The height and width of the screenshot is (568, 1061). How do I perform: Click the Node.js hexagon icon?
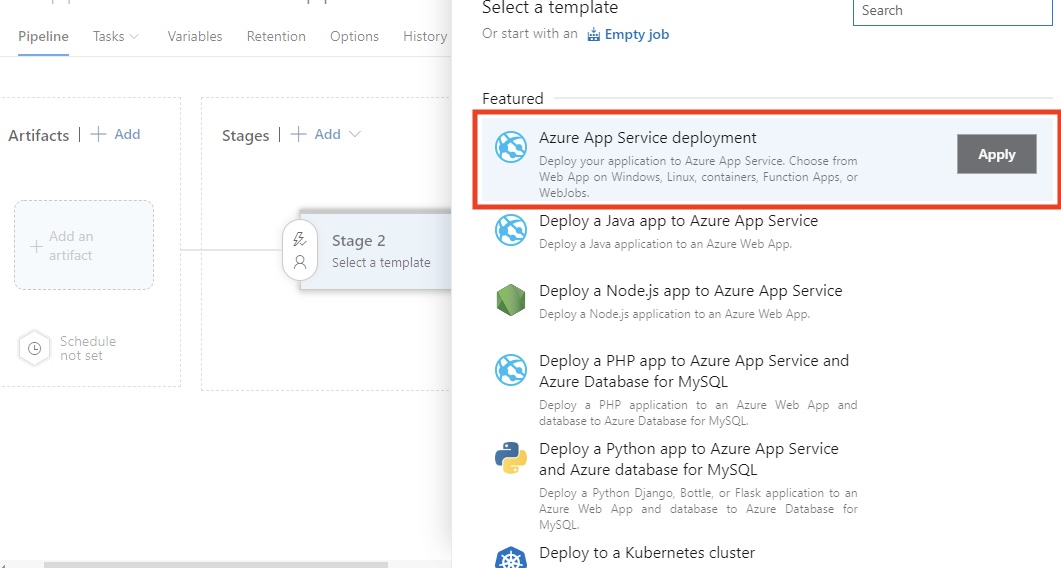click(511, 300)
